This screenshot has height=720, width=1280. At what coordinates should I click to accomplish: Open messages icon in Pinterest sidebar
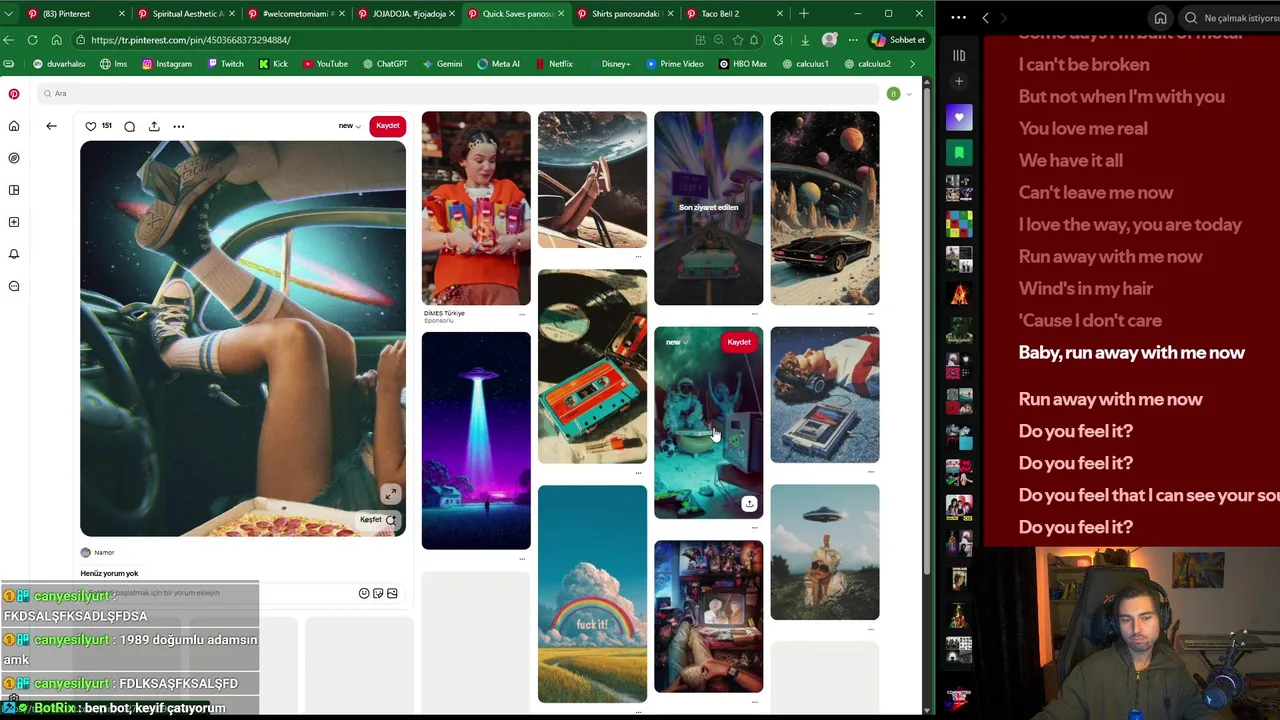click(14, 286)
